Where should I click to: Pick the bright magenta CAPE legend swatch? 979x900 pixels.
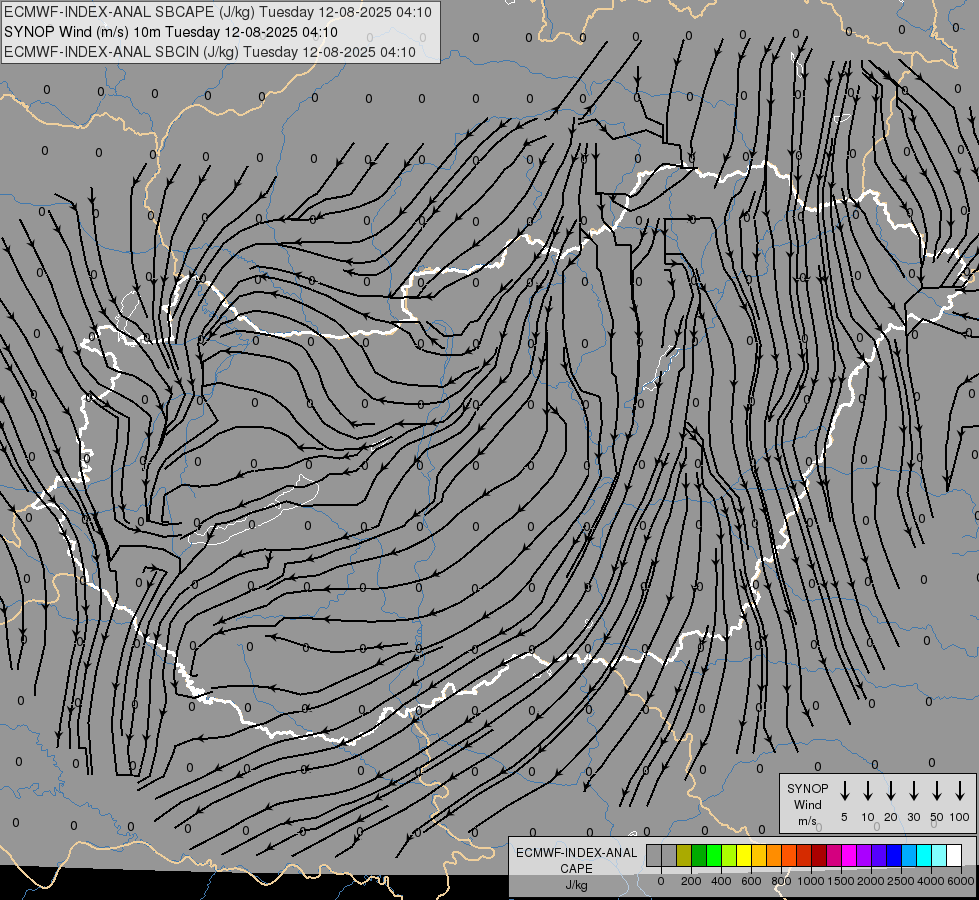click(849, 855)
